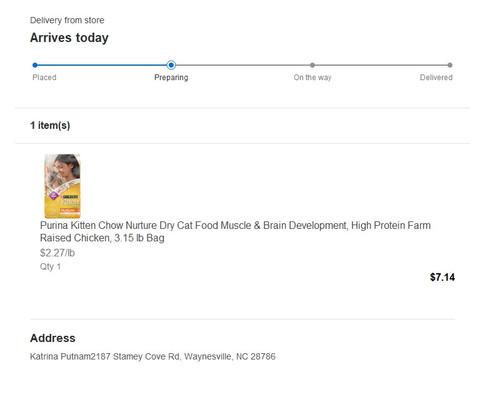Screen dimensions: 500x404
Task: Click the Delivery from store text
Action: (67, 20)
